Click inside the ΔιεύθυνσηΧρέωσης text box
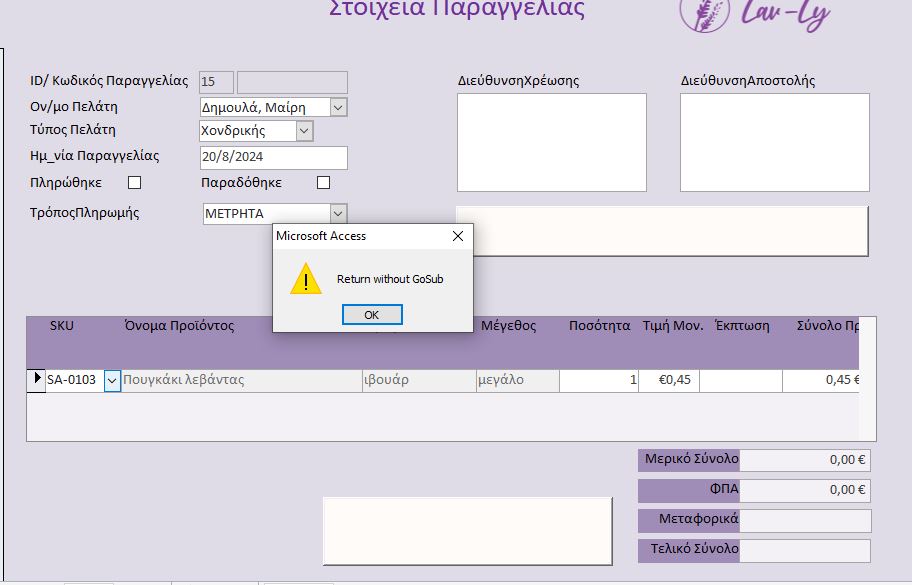Image resolution: width=912 pixels, height=585 pixels. click(550, 140)
